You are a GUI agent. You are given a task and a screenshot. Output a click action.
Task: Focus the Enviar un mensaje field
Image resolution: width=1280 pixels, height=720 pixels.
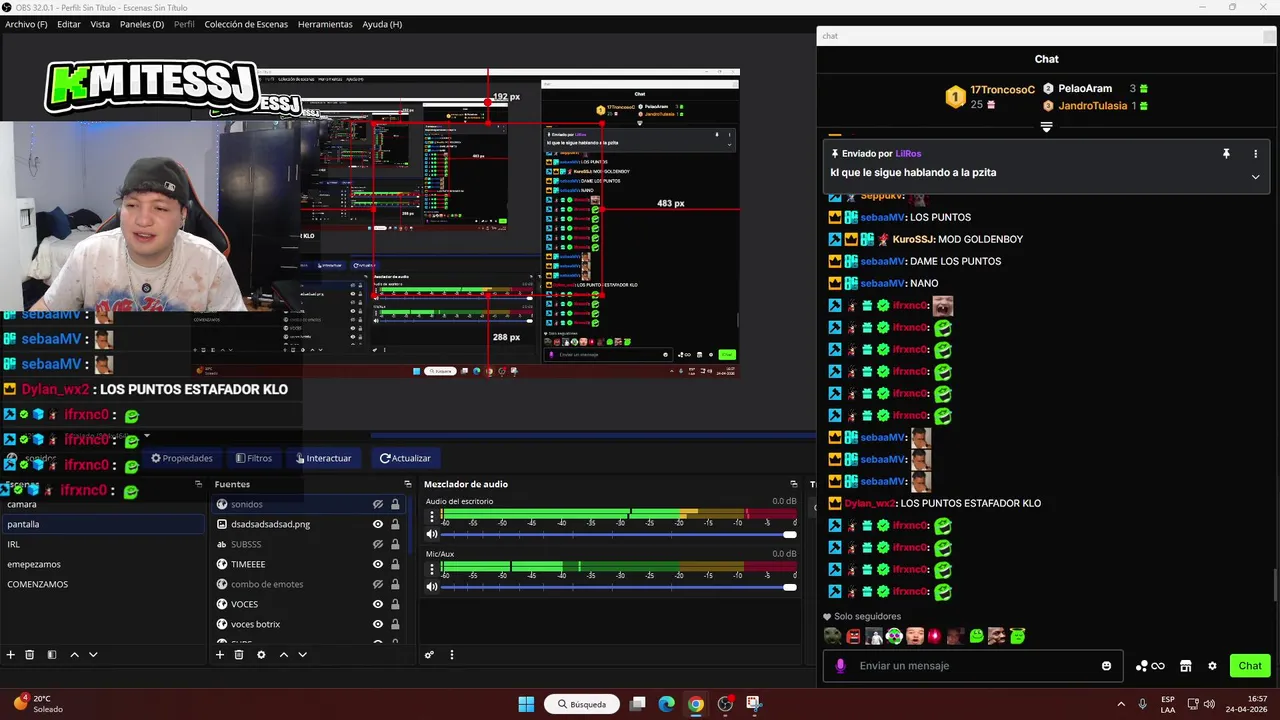point(975,666)
